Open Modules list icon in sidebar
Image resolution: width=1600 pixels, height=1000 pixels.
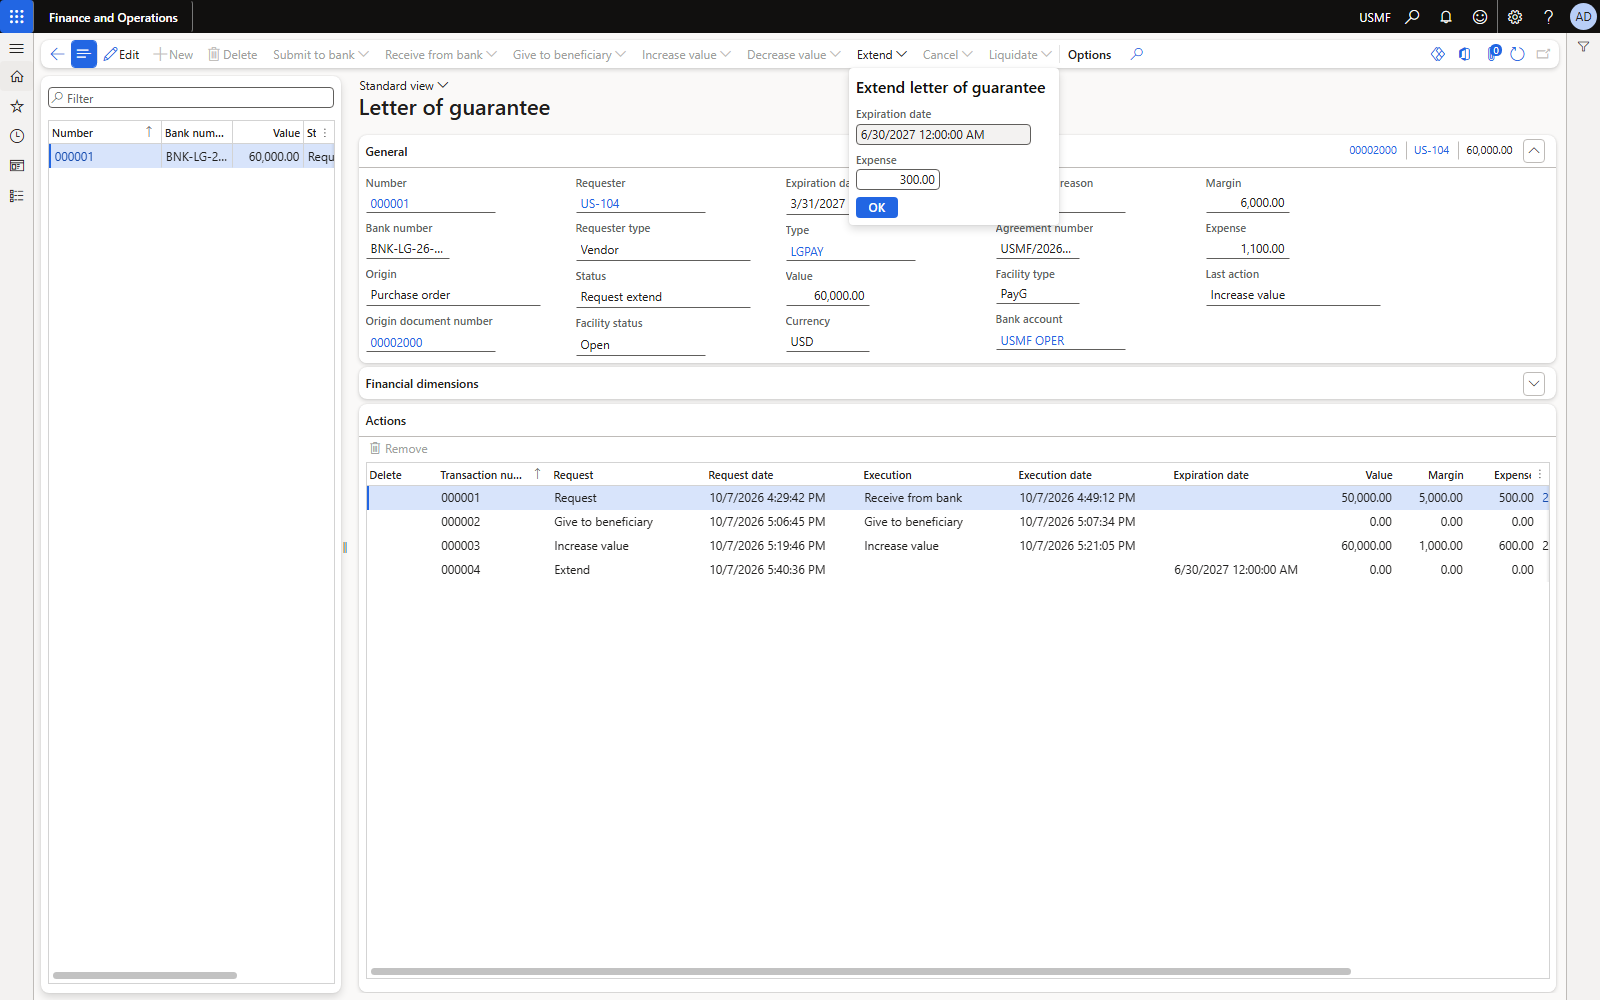click(x=17, y=196)
